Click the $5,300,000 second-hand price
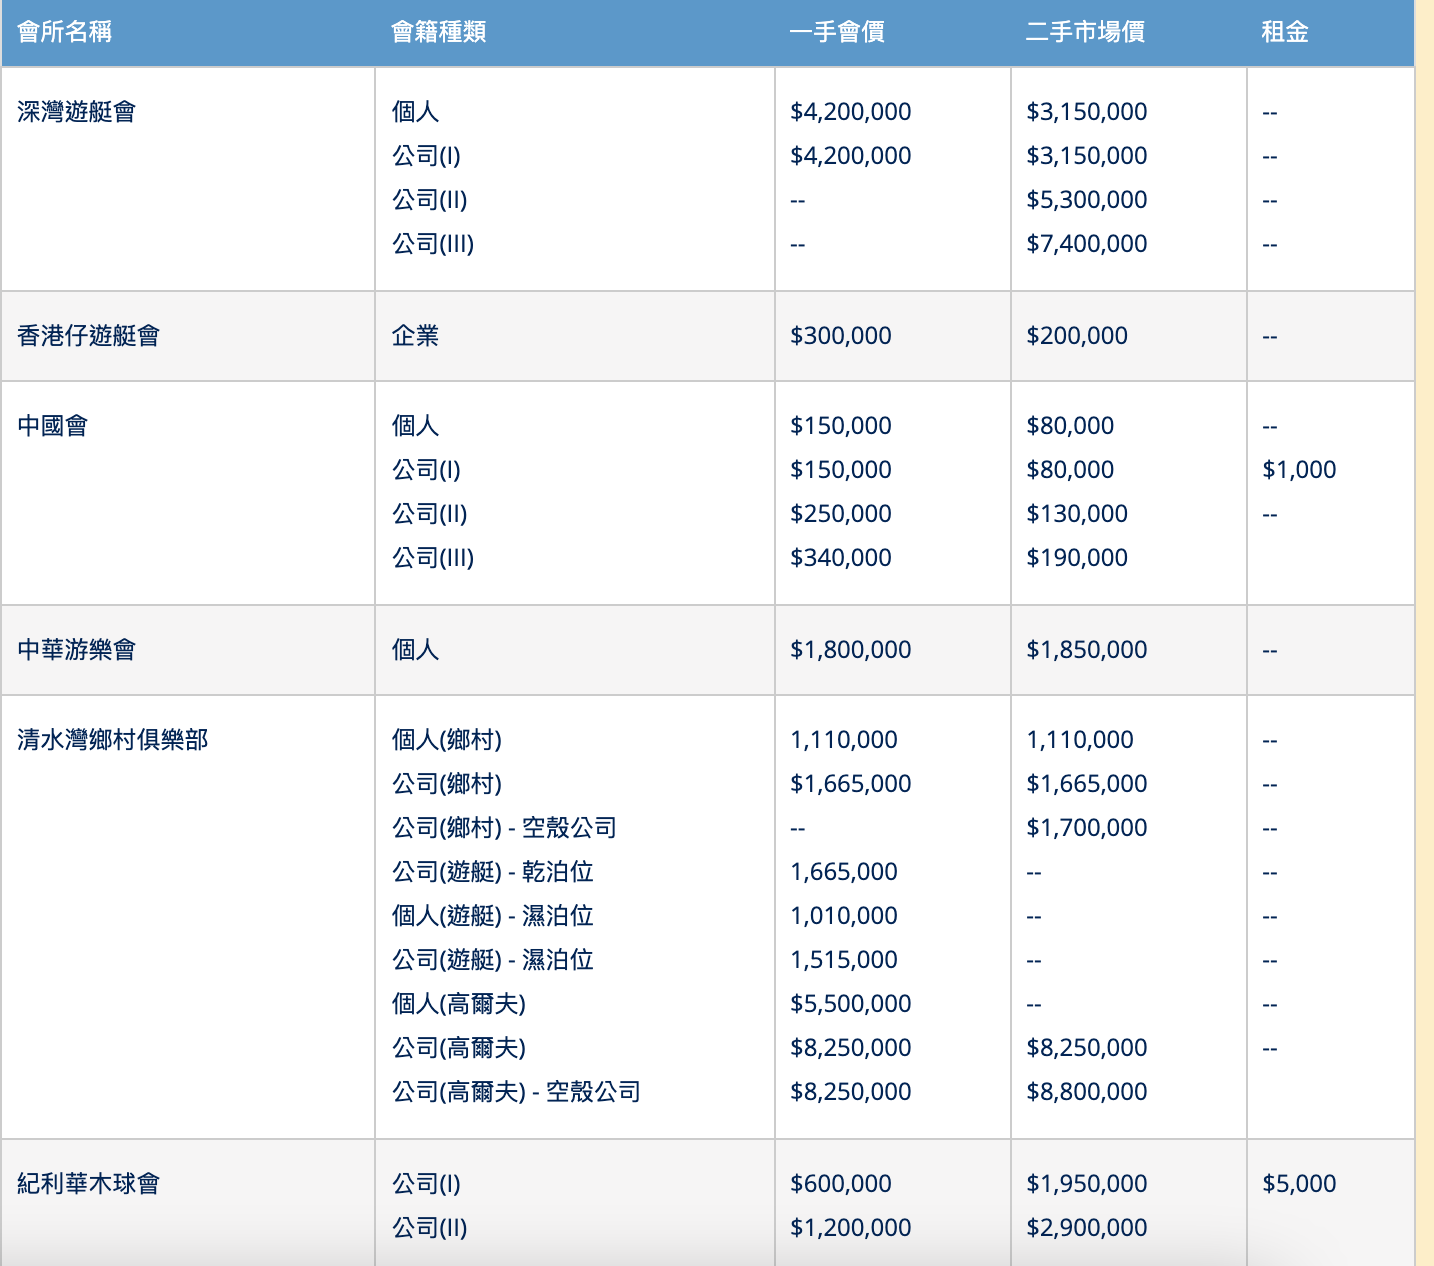Image resolution: width=1434 pixels, height=1266 pixels. [1086, 200]
